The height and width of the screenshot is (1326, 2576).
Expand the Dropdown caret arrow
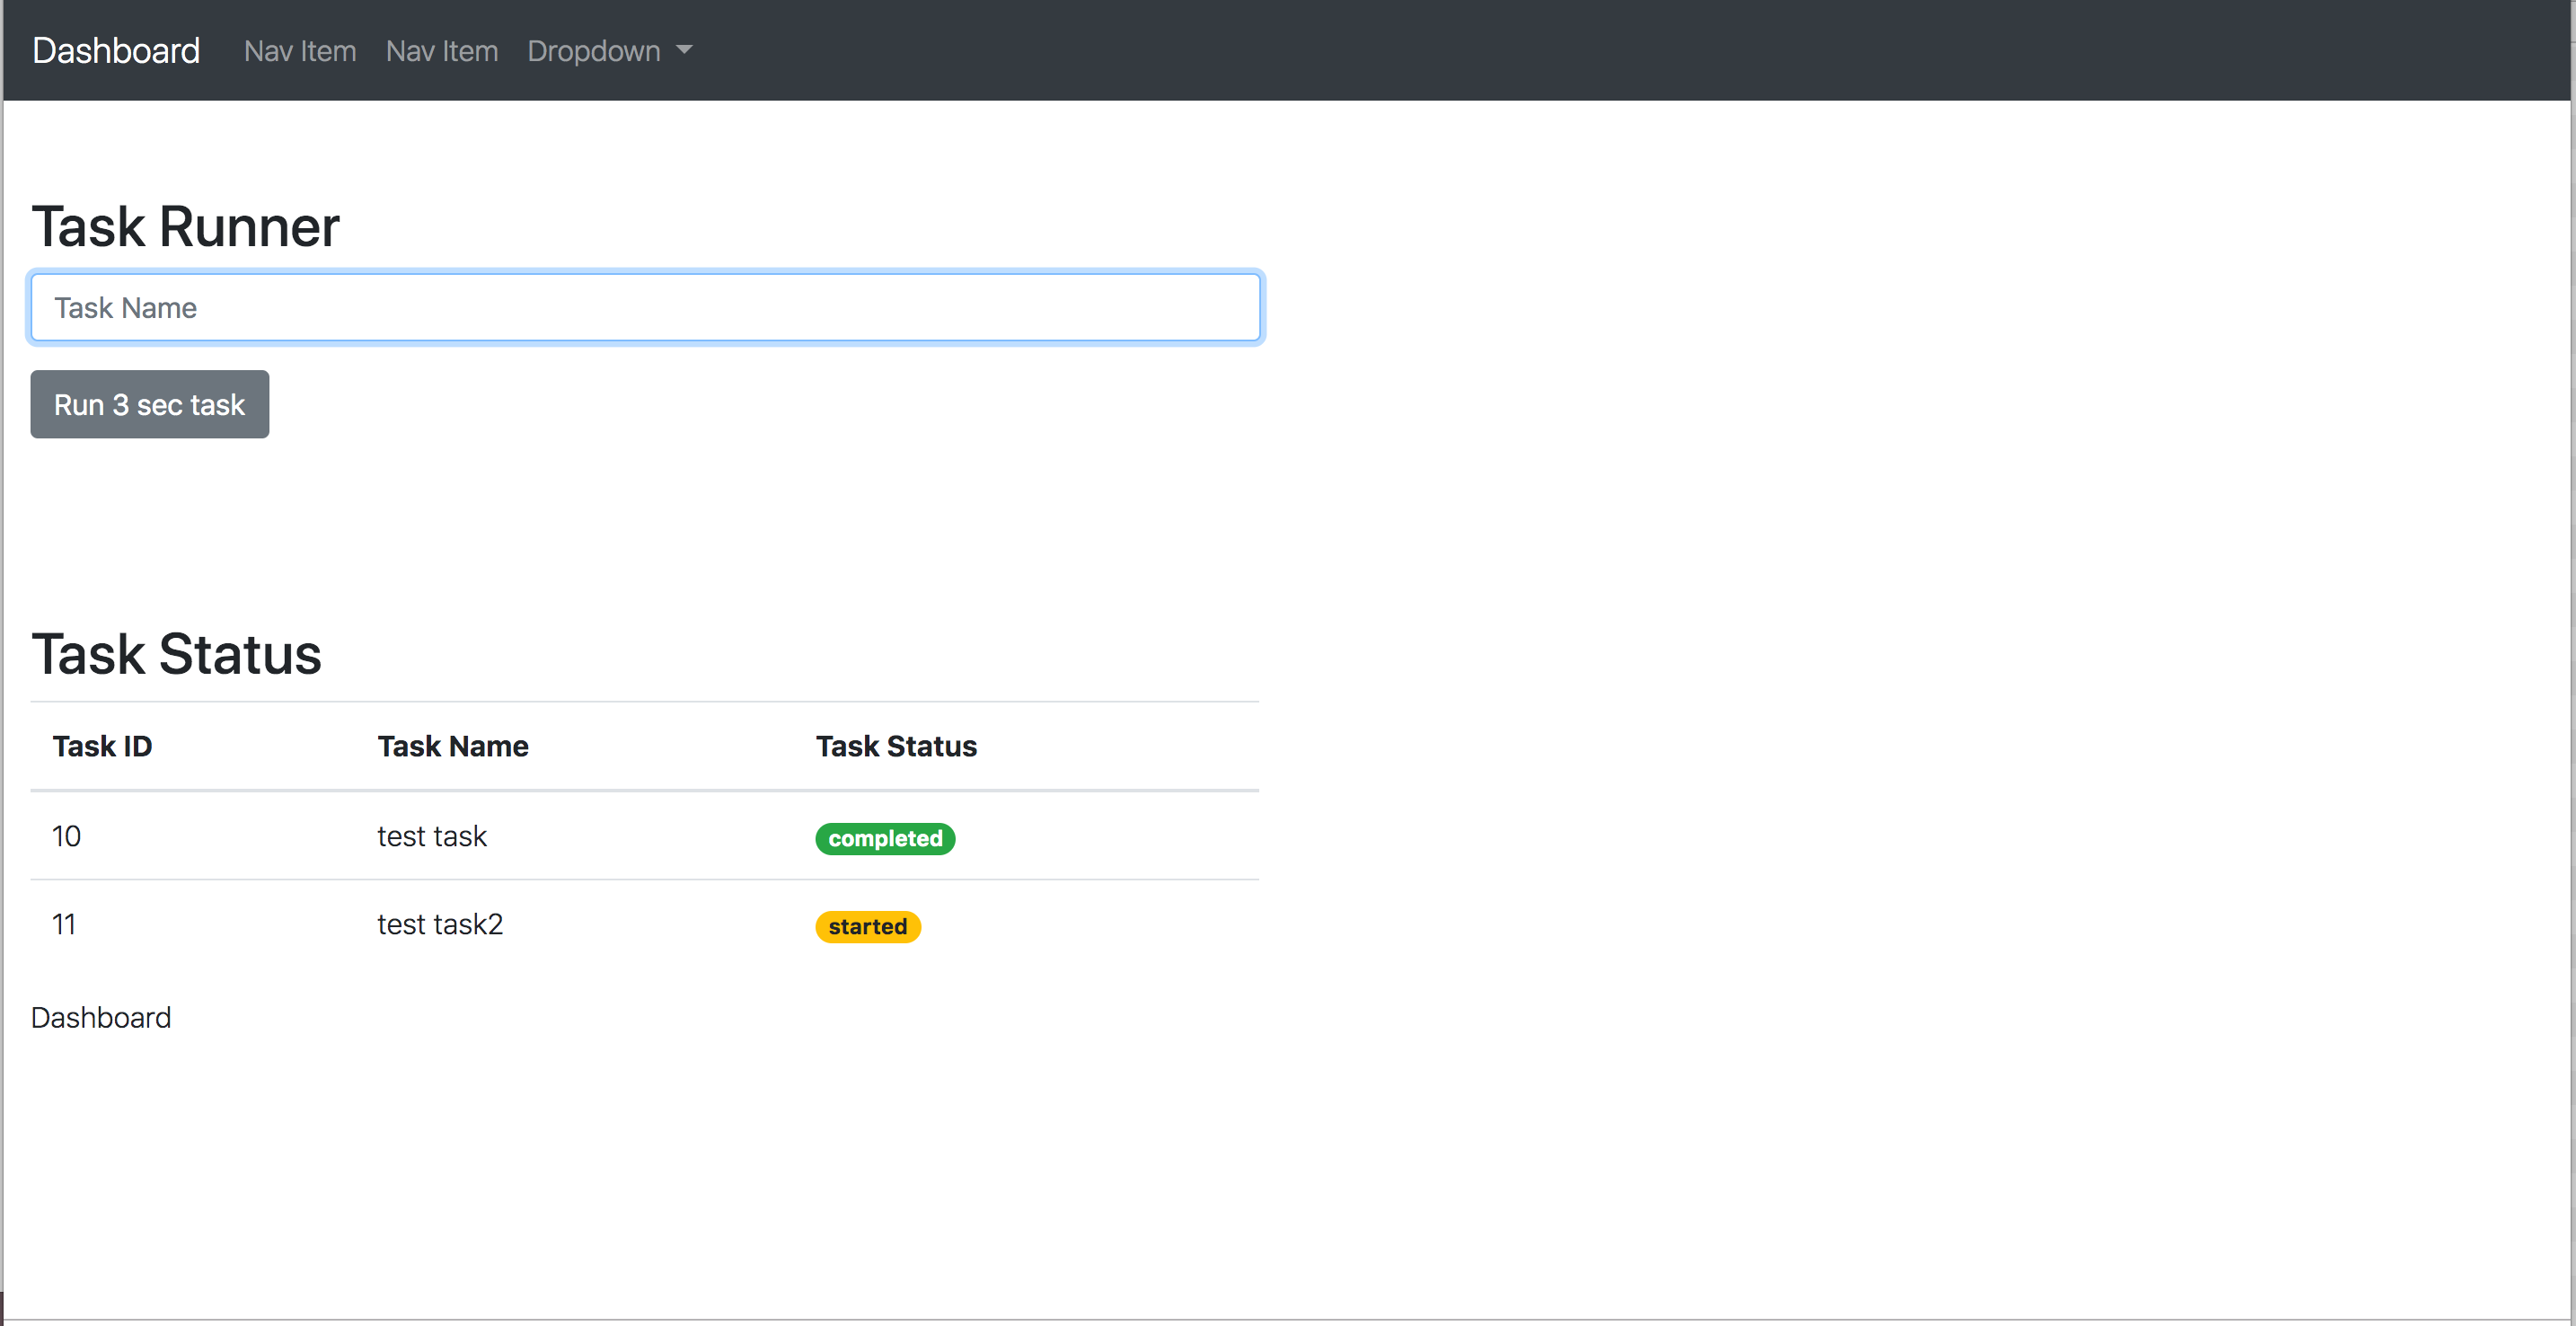coord(684,51)
